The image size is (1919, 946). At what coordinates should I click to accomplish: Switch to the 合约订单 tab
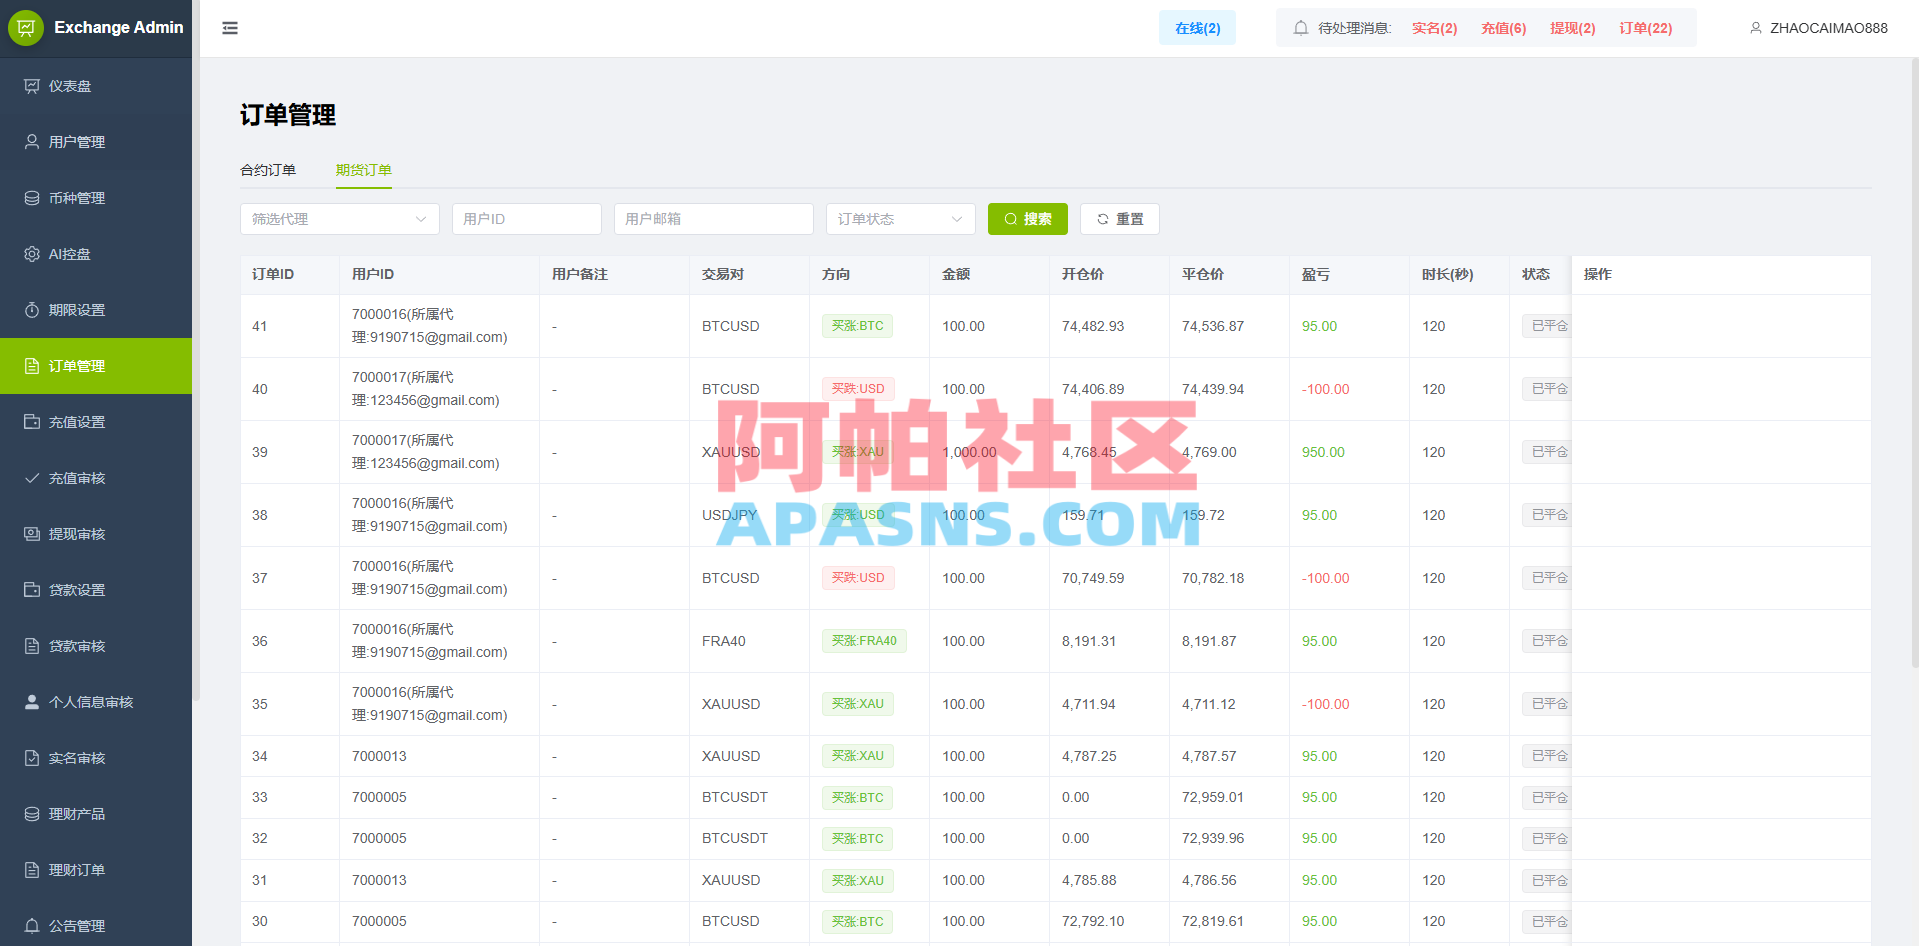point(268,170)
